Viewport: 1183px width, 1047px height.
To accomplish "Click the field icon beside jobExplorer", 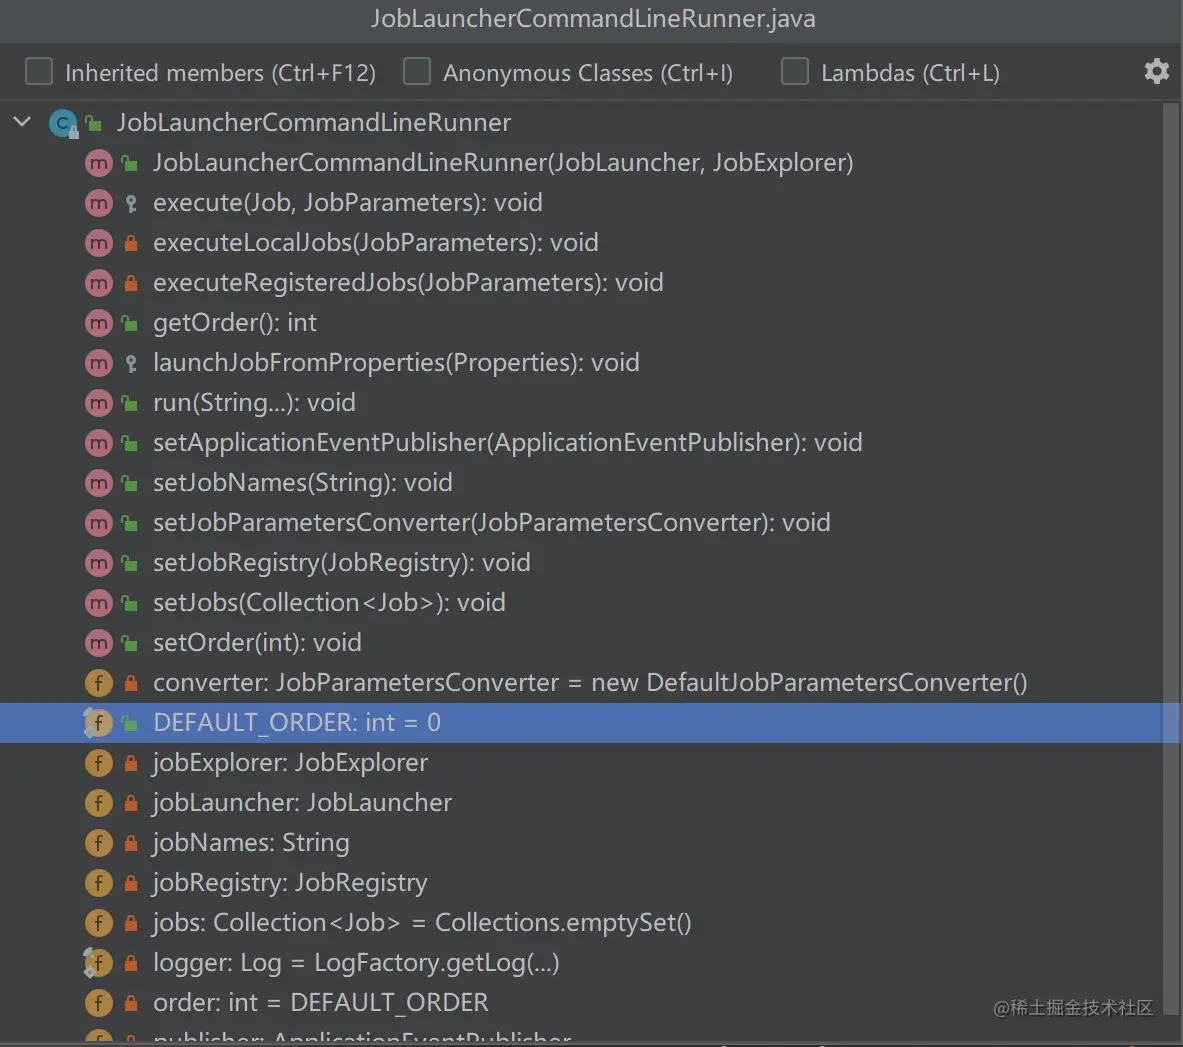I will (x=98, y=763).
